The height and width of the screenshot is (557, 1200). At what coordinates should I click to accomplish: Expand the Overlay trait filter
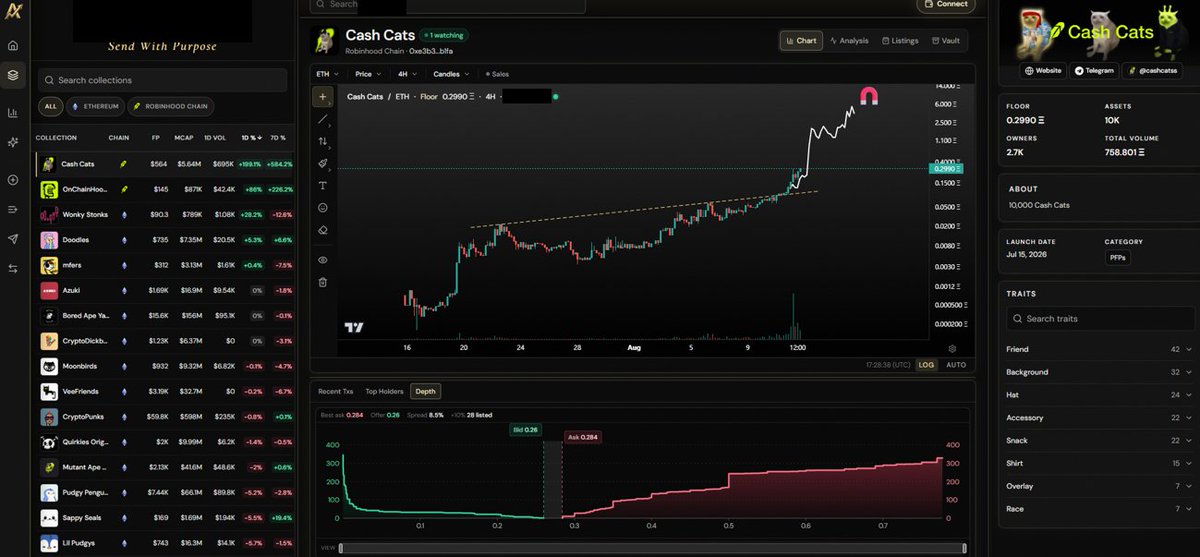click(x=1099, y=486)
